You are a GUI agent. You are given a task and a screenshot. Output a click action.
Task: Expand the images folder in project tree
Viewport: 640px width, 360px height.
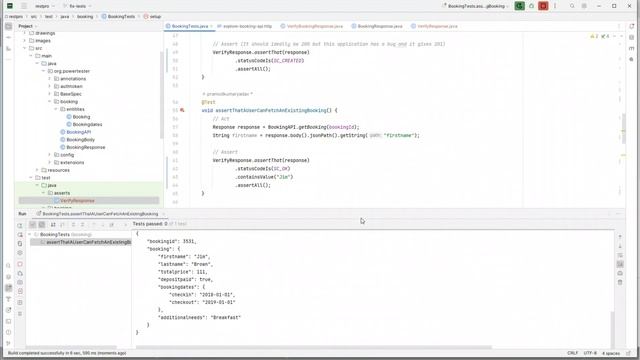tap(25, 41)
